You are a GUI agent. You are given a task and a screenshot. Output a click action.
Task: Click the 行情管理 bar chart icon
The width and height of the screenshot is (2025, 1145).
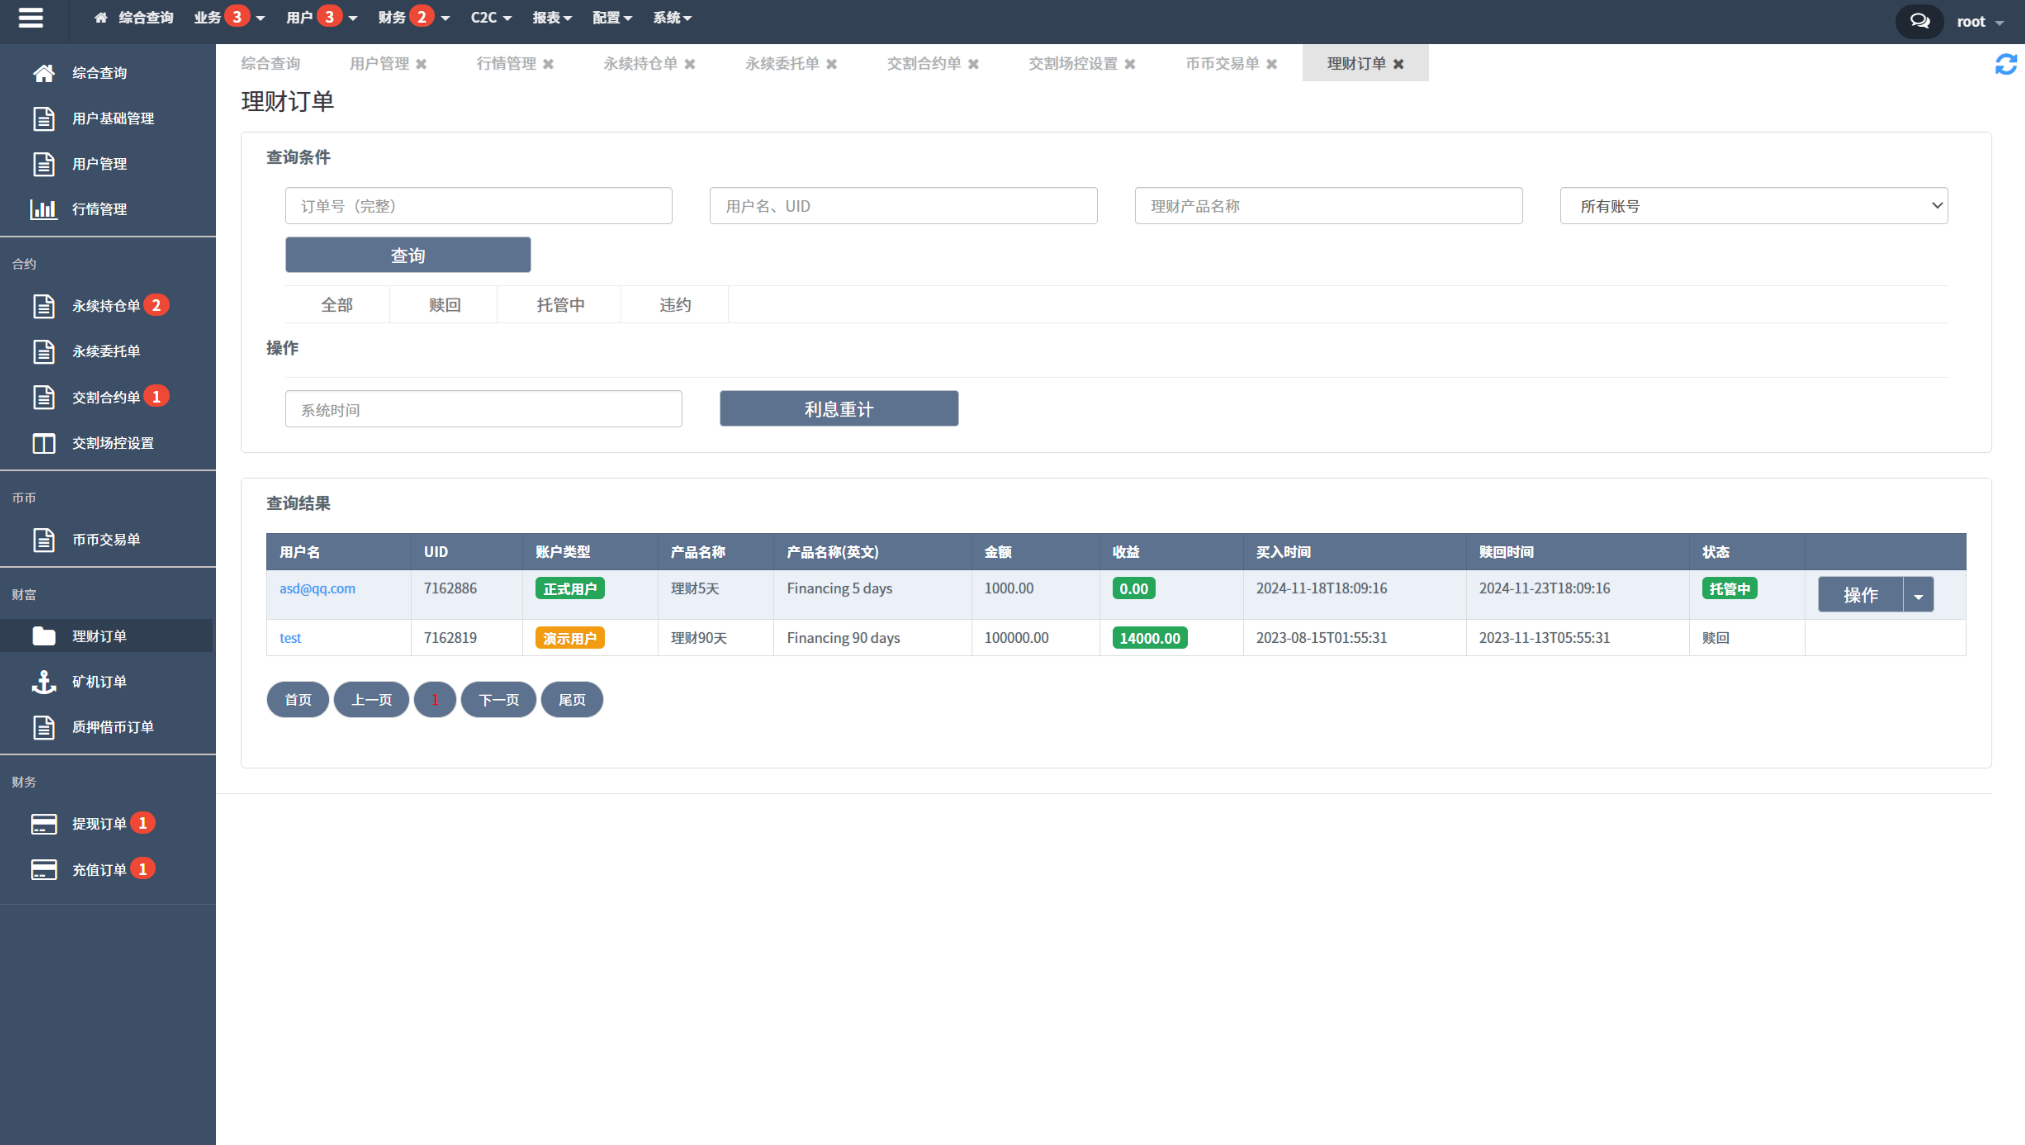(44, 209)
